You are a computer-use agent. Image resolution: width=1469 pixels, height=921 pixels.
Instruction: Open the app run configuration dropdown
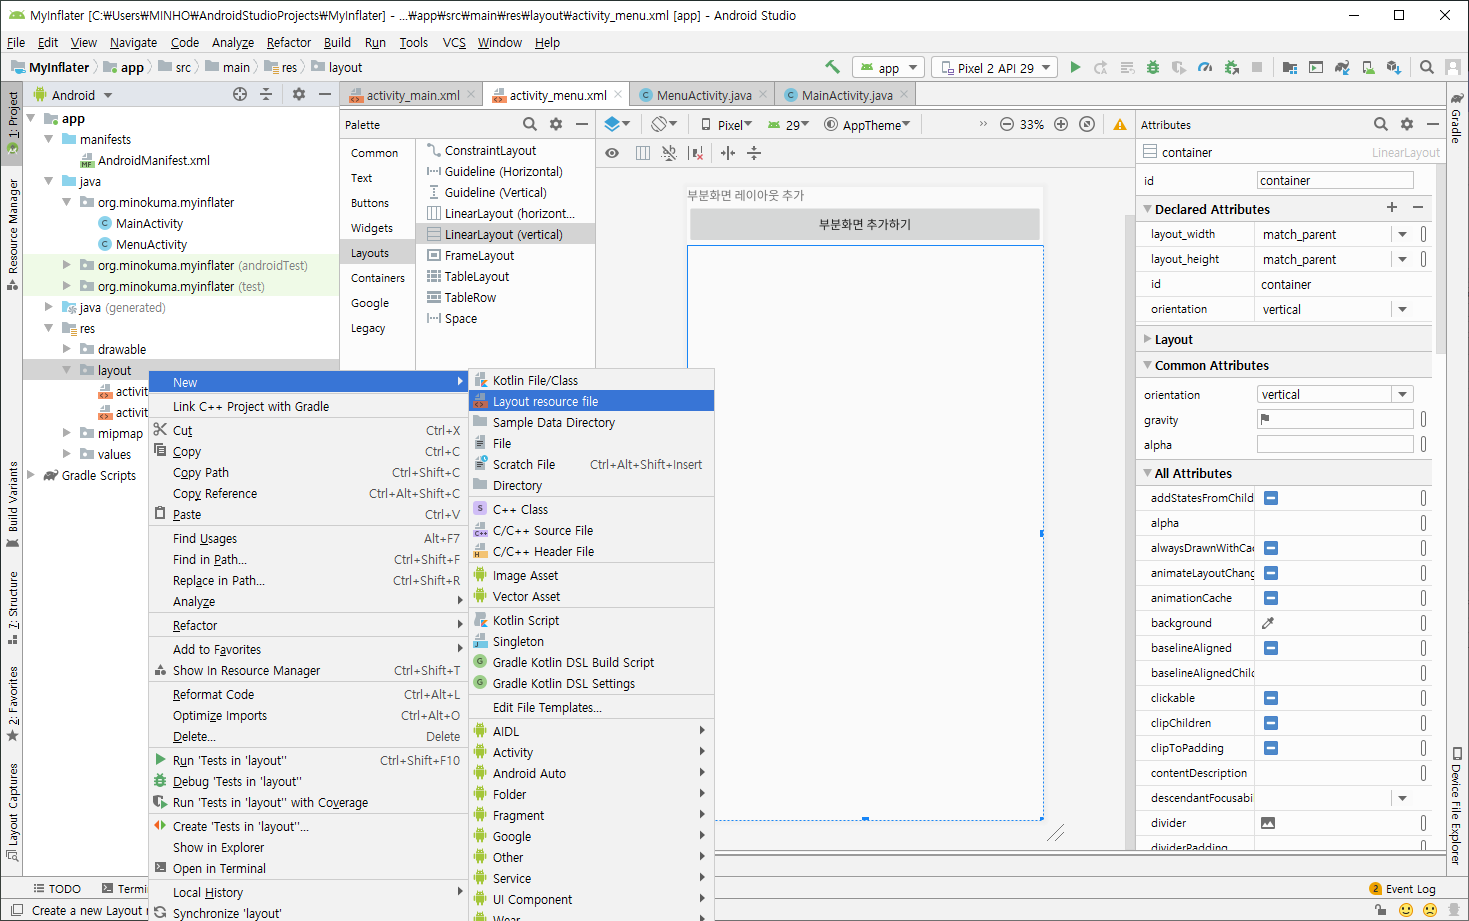tap(888, 68)
